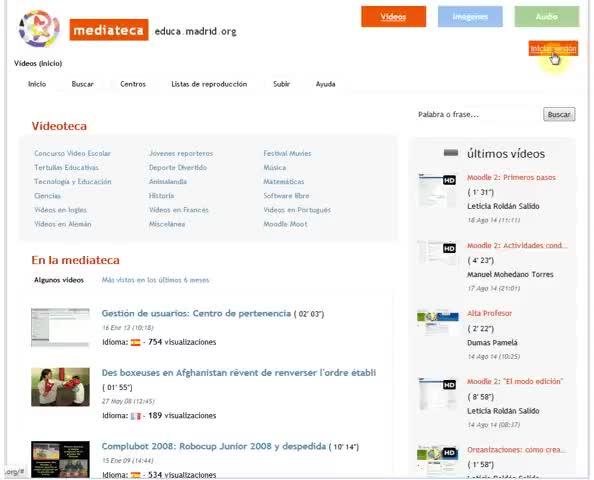Open Festival Muvies category

pyautogui.click(x=287, y=153)
